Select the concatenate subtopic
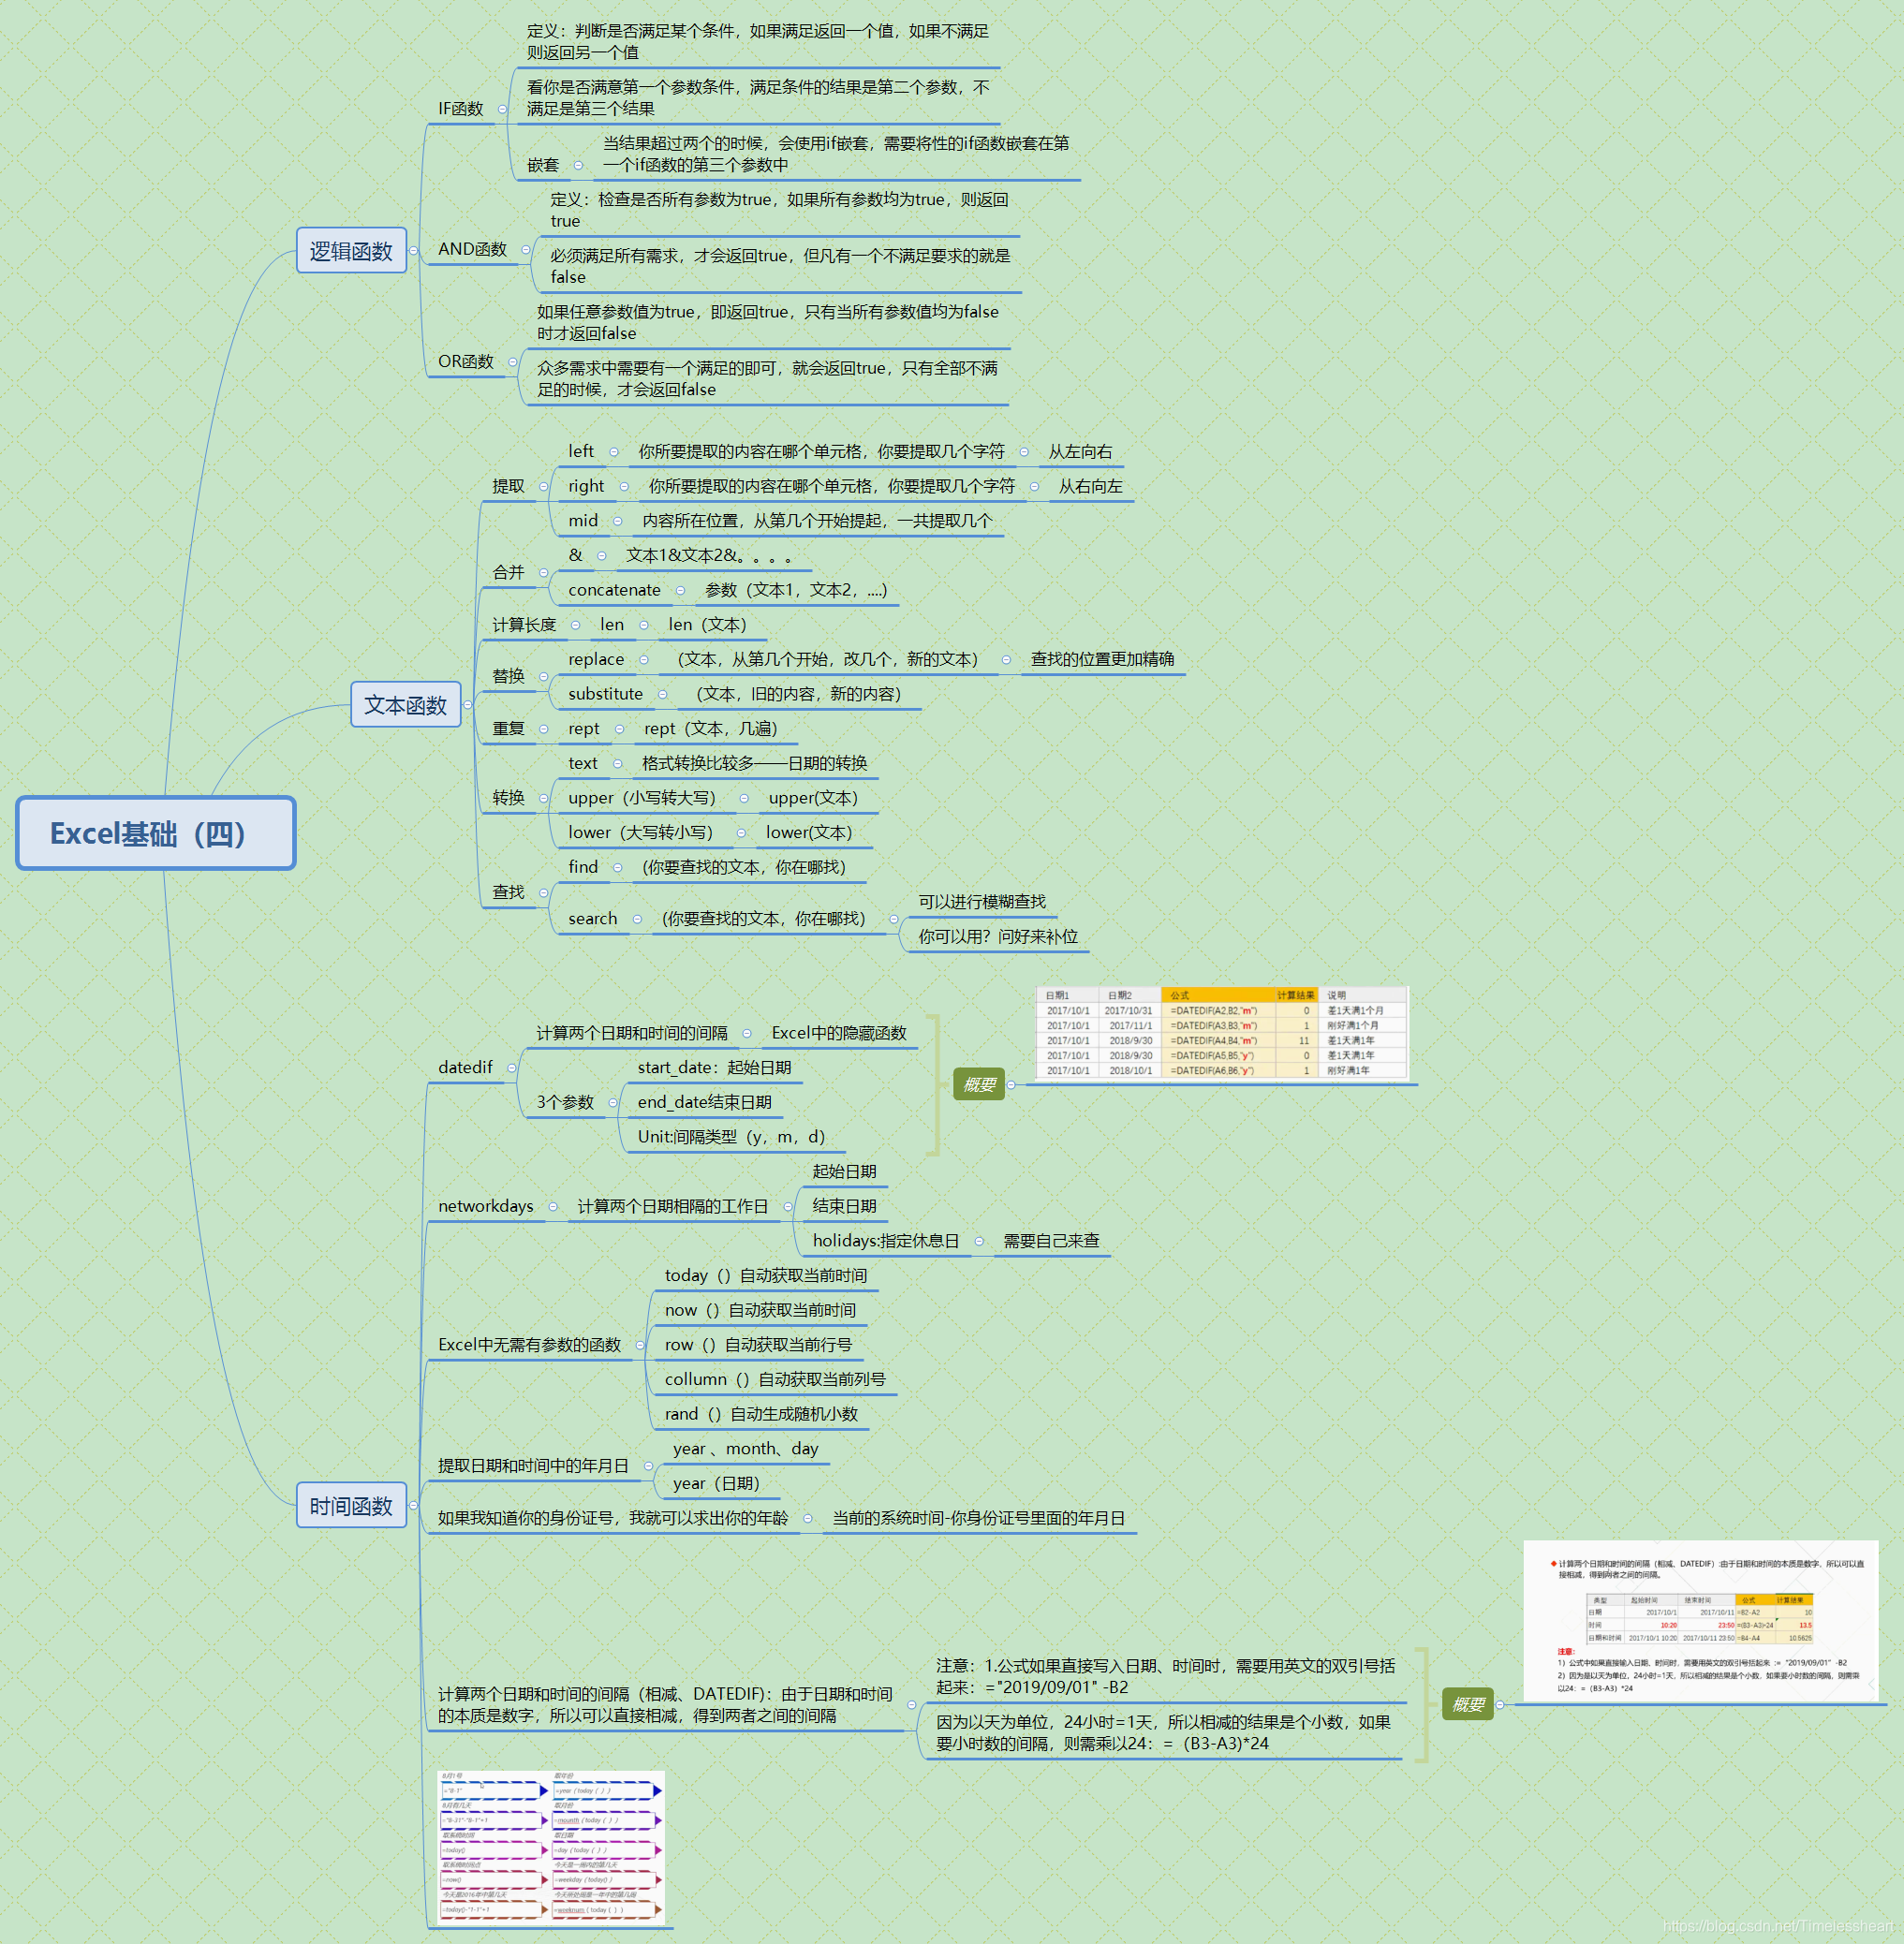 [614, 590]
